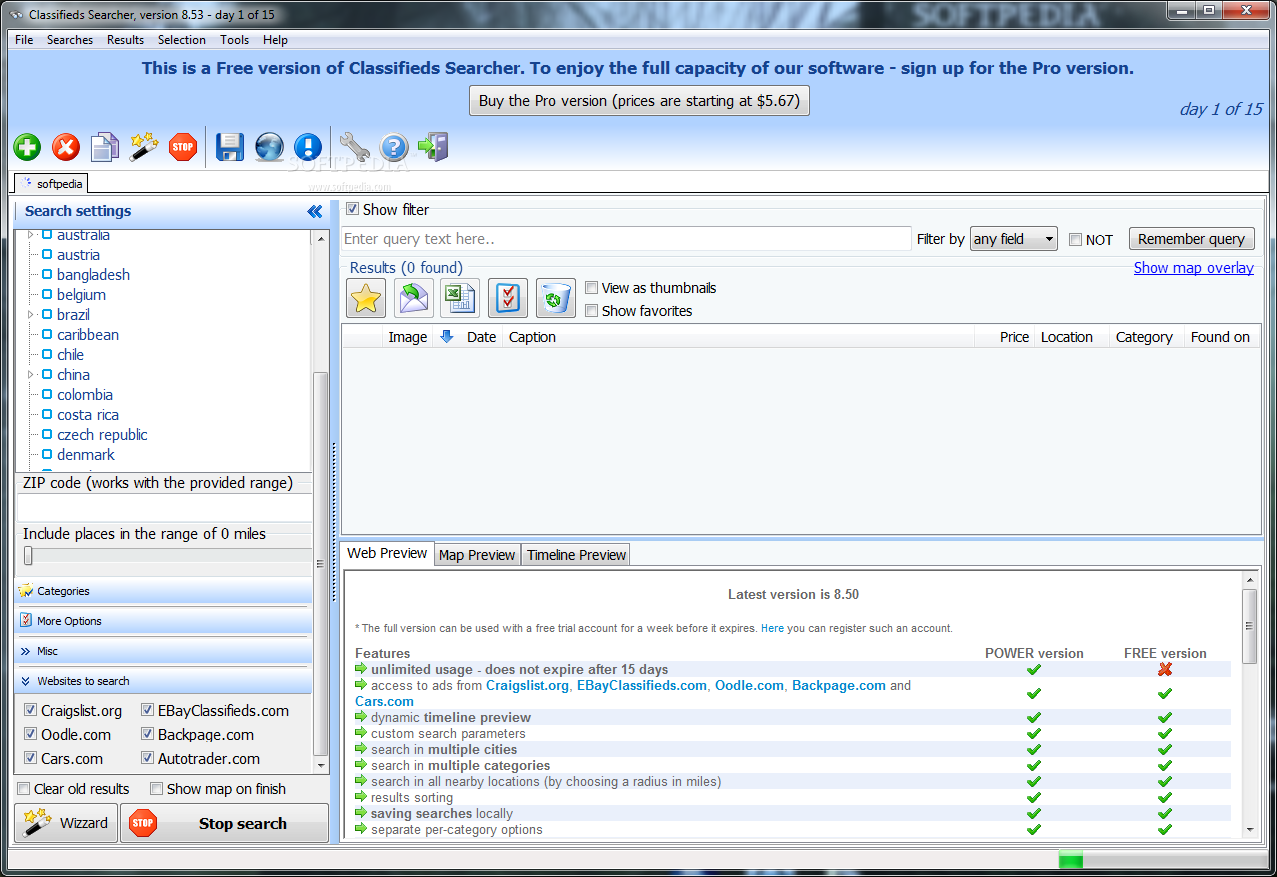The image size is (1277, 877).
Task: Click the ZIP code input field
Action: [x=165, y=508]
